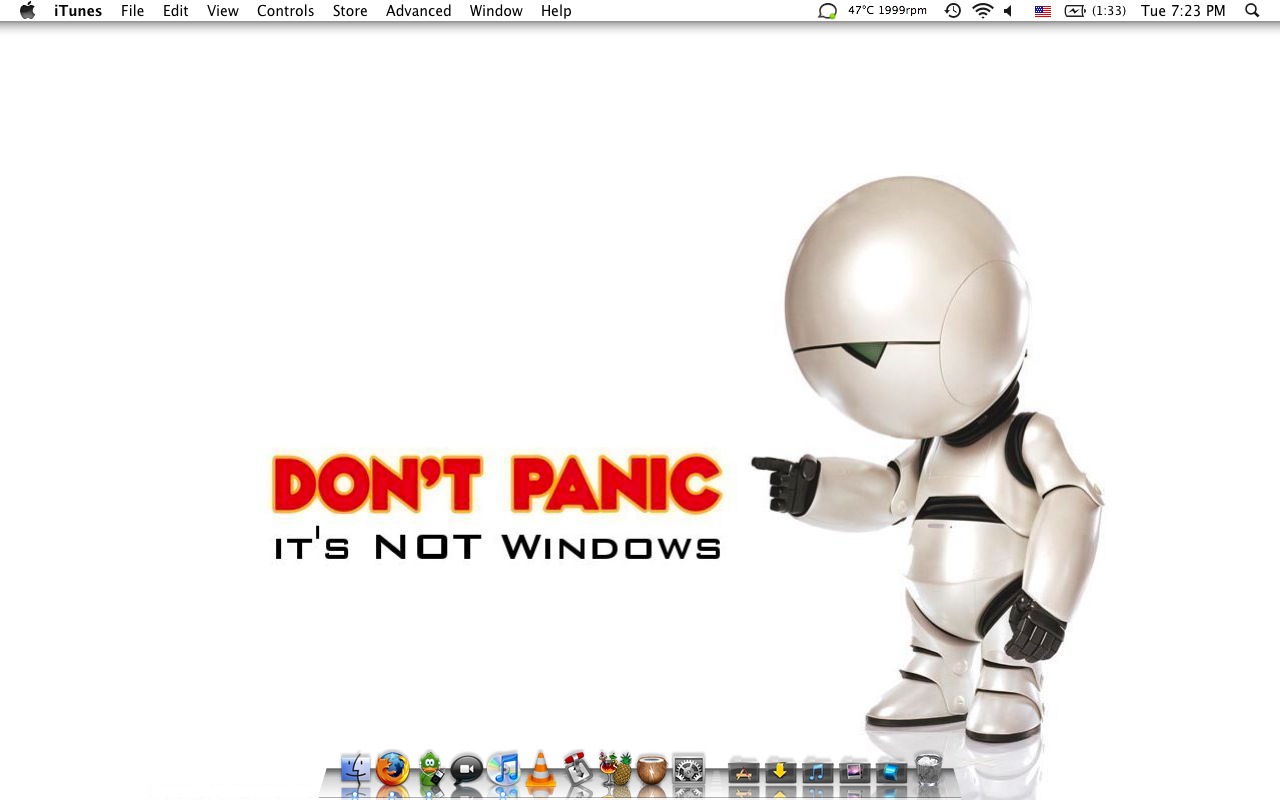The height and width of the screenshot is (800, 1280).
Task: Open the Advanced menu
Action: point(419,11)
